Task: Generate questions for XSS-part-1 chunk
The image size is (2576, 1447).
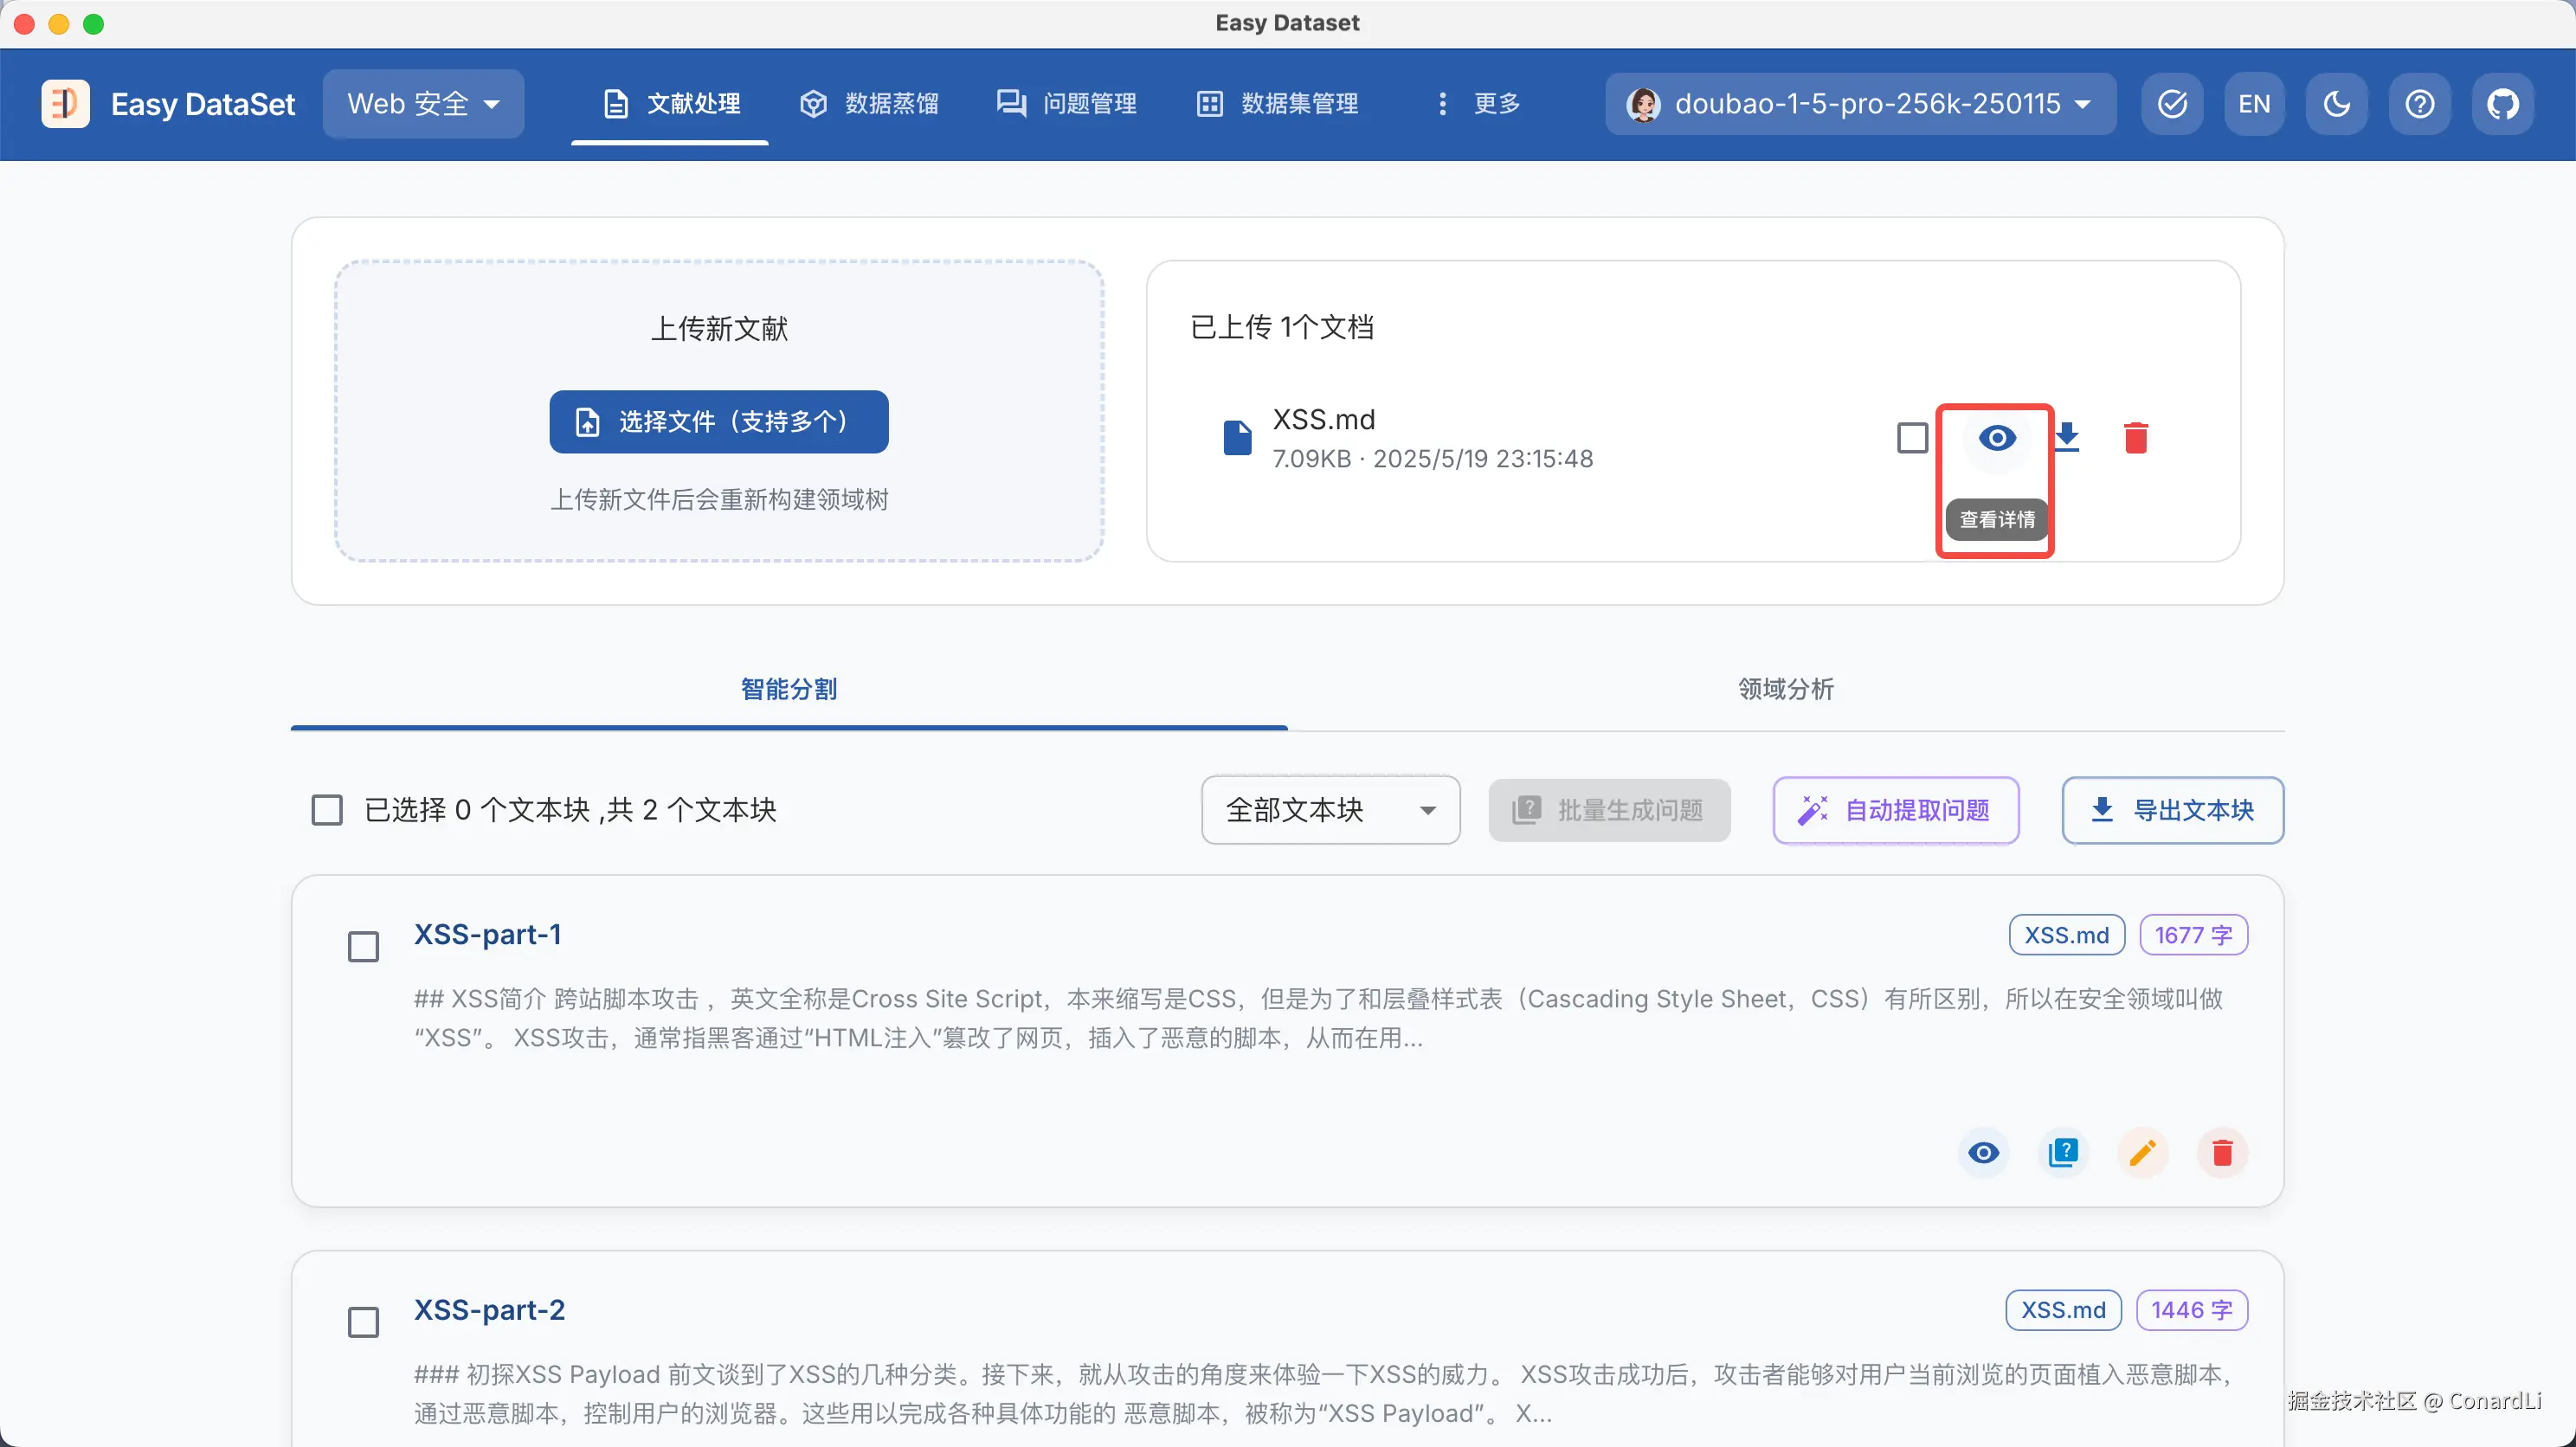Action: point(2063,1153)
